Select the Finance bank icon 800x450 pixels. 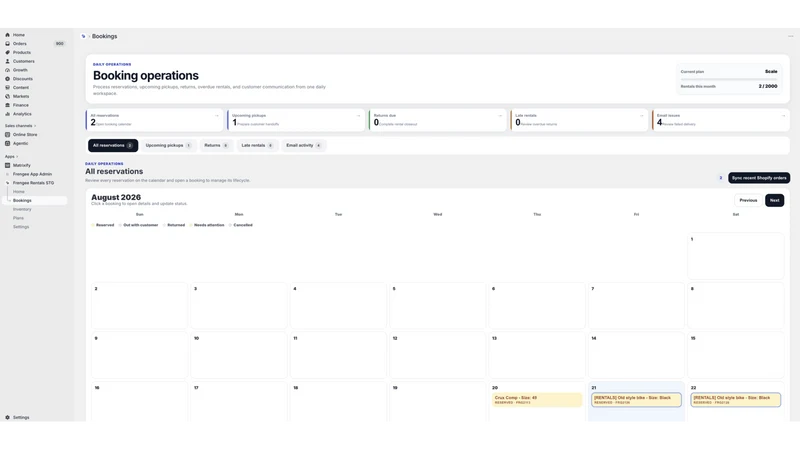(8, 105)
